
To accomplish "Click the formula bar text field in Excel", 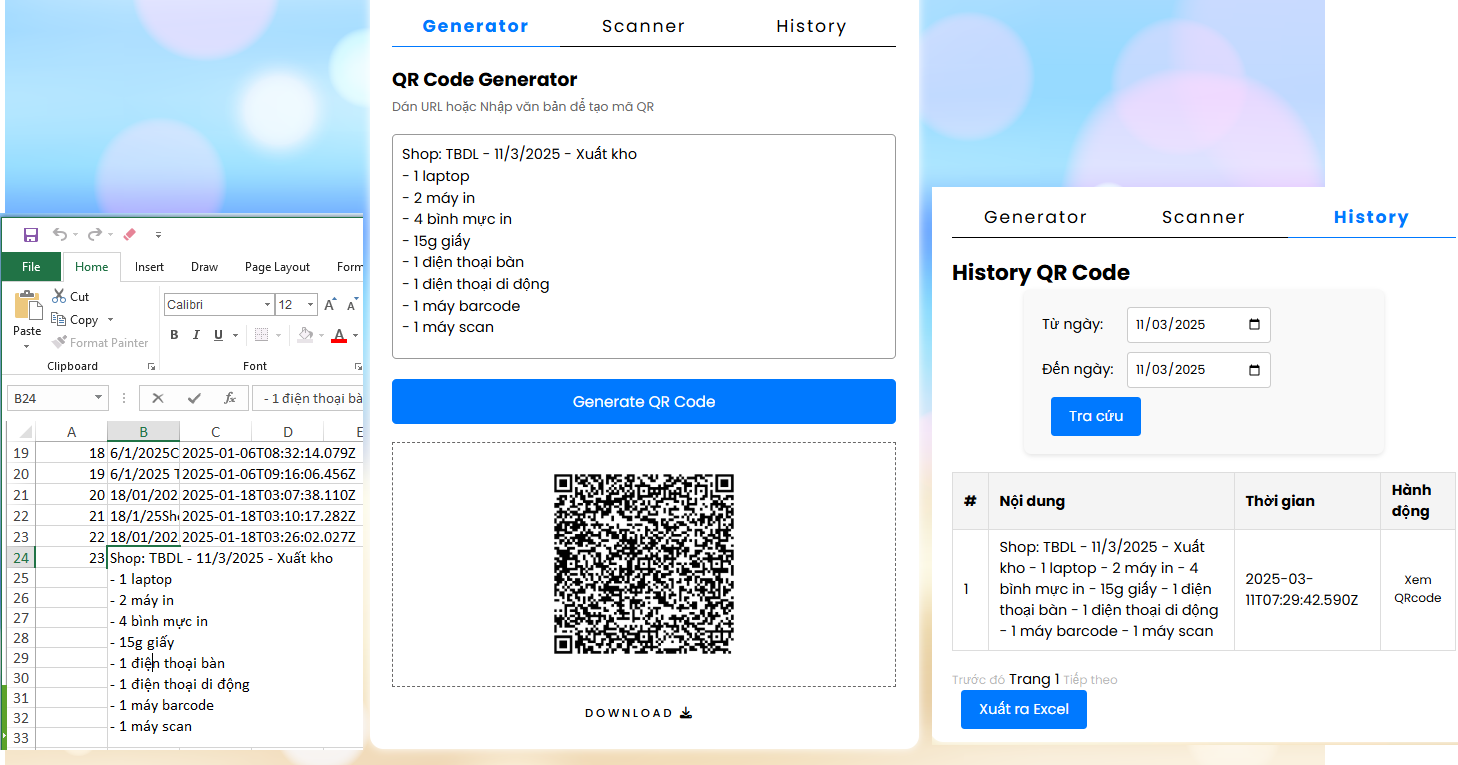I will click(308, 398).
